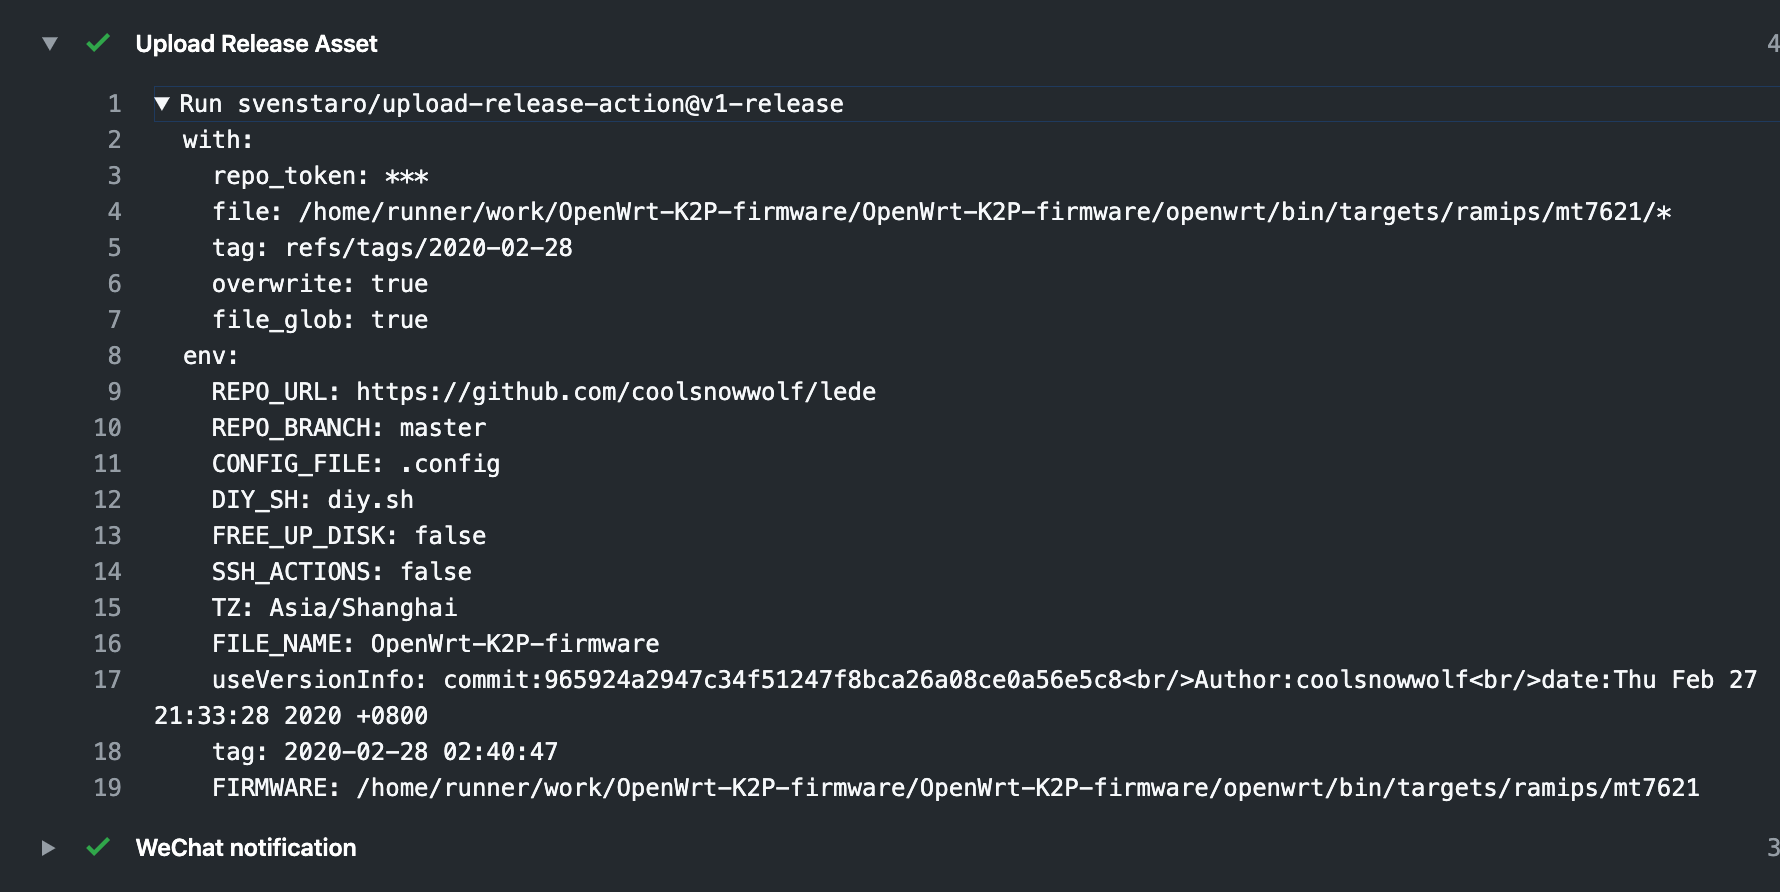1780x892 pixels.
Task: Select line number 1 in the log
Action: pos(113,103)
